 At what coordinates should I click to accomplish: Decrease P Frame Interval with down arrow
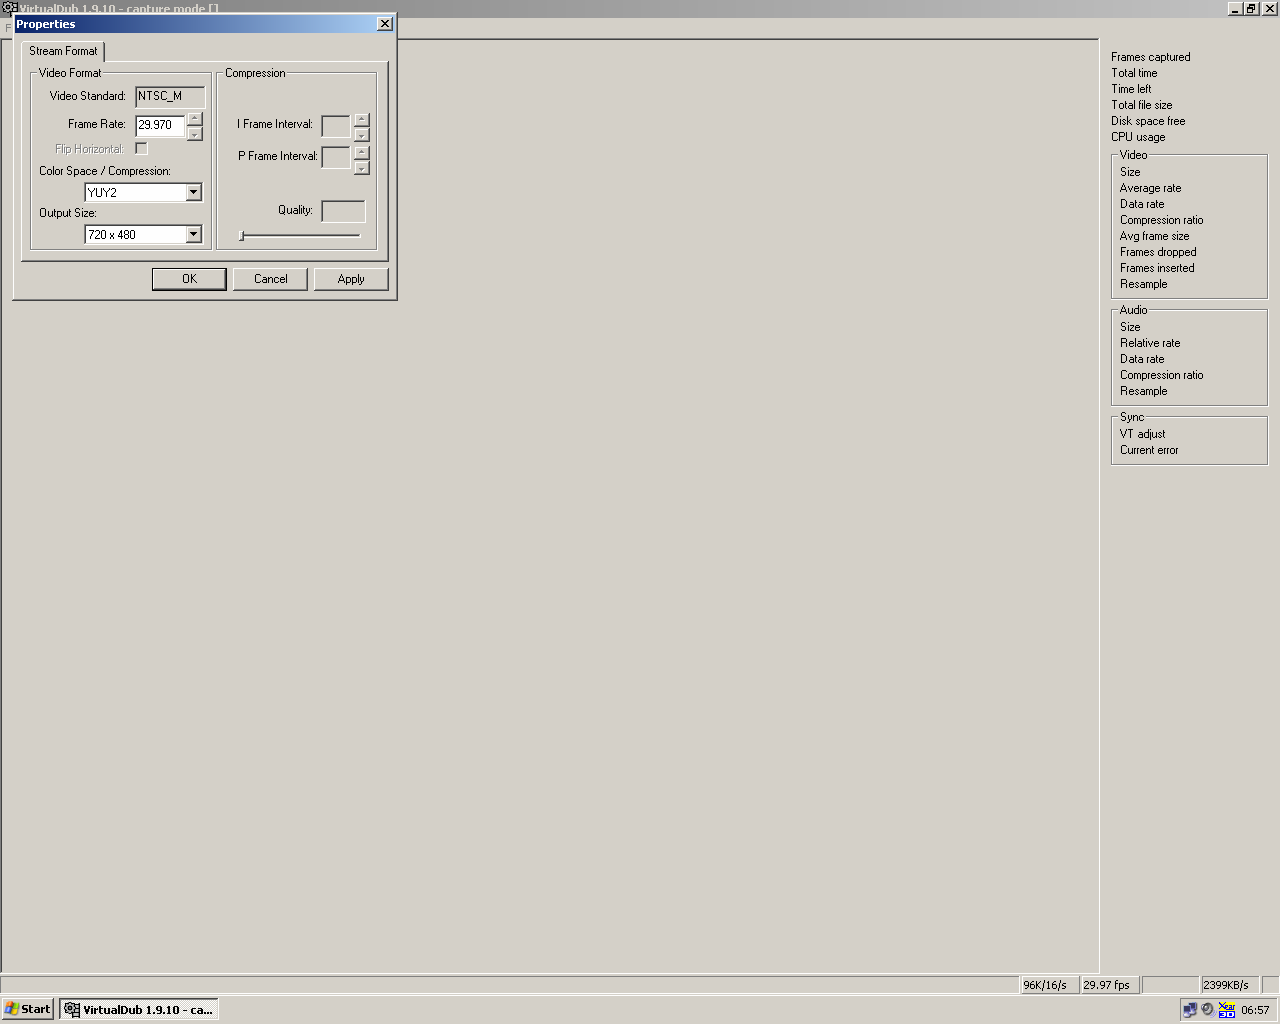[362, 167]
